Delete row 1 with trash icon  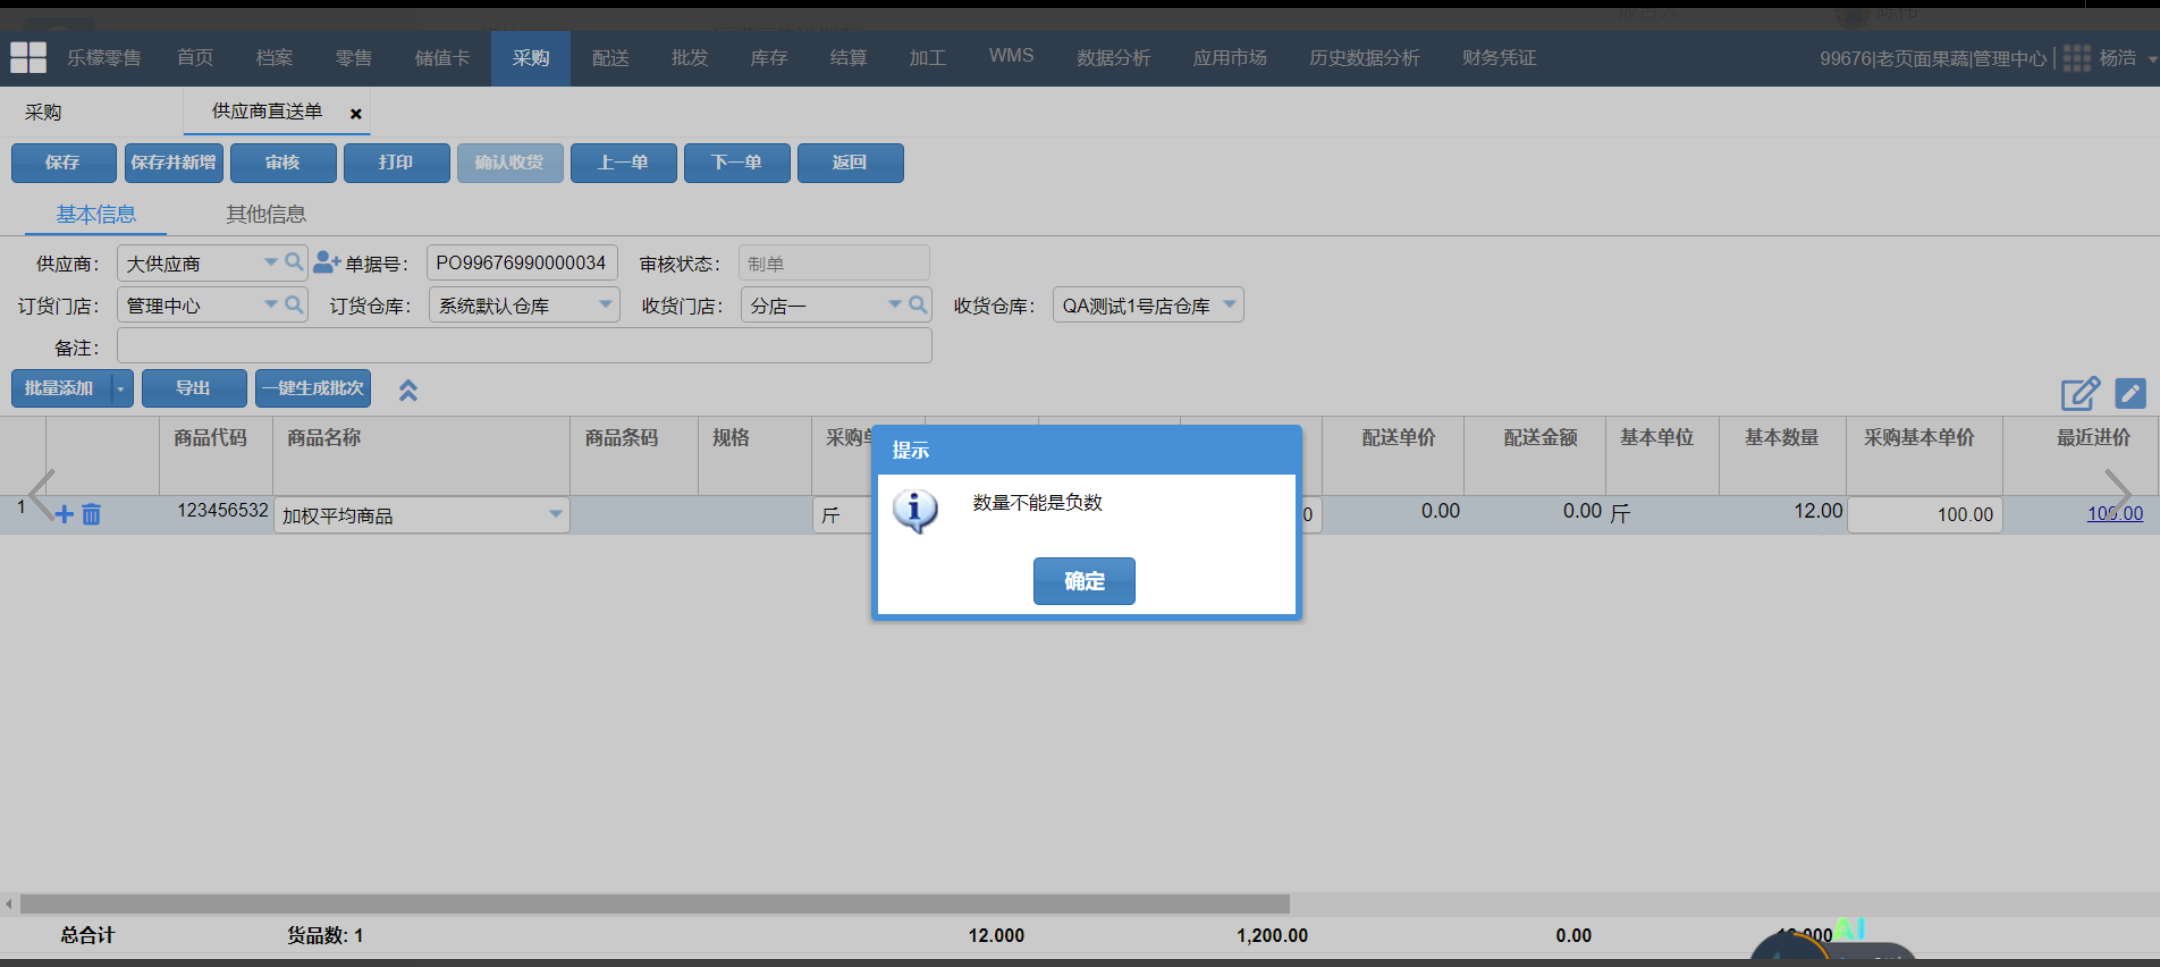[91, 514]
